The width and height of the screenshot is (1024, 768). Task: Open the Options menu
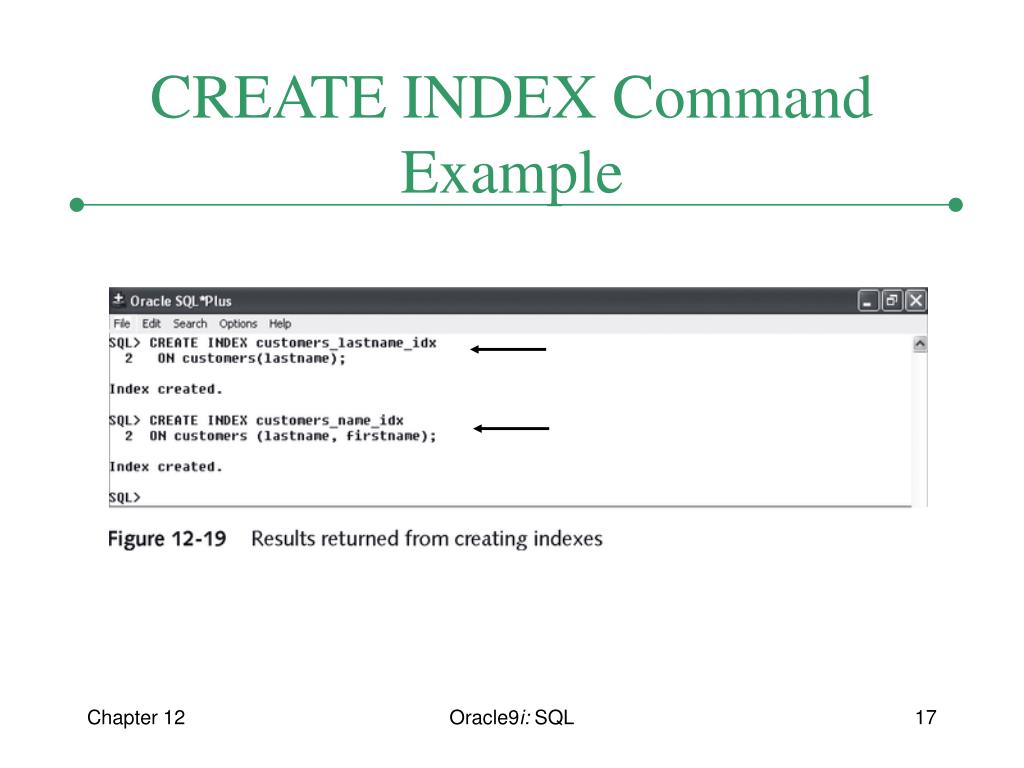point(238,324)
